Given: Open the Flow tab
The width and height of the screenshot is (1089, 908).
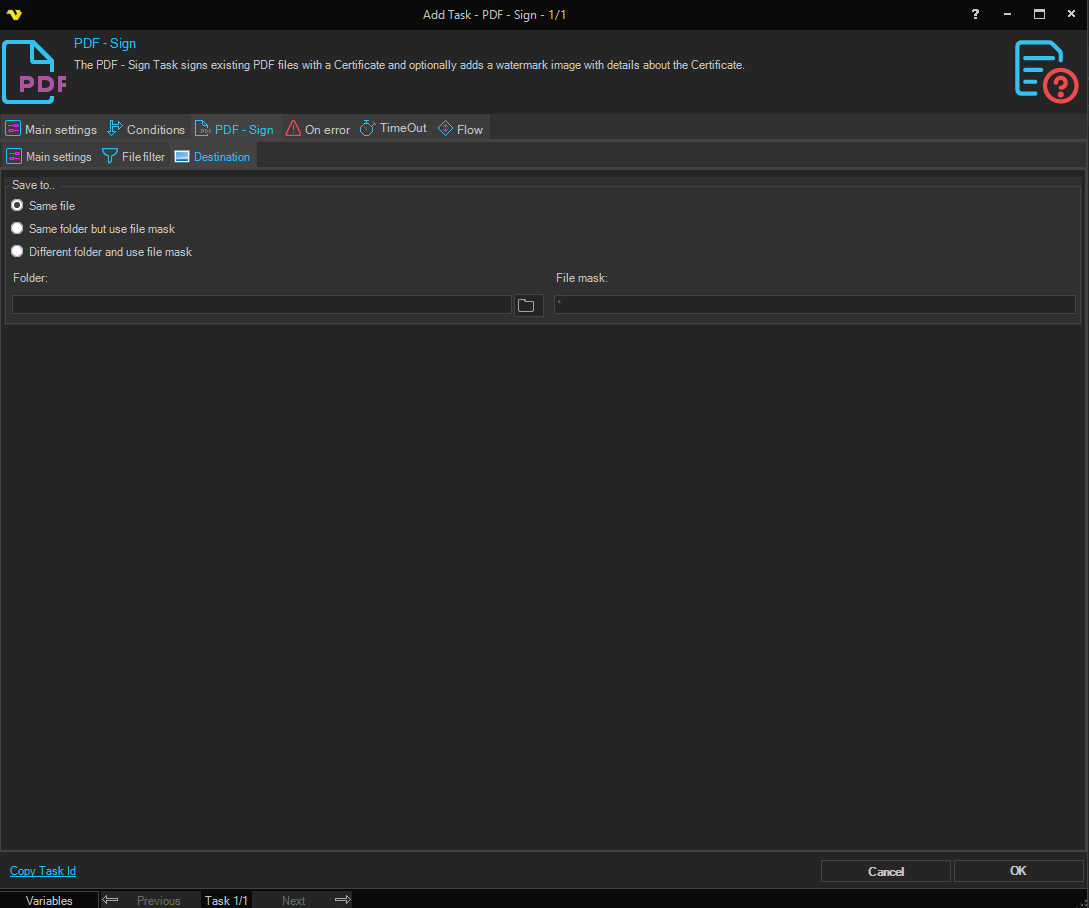Looking at the screenshot, I should [461, 129].
